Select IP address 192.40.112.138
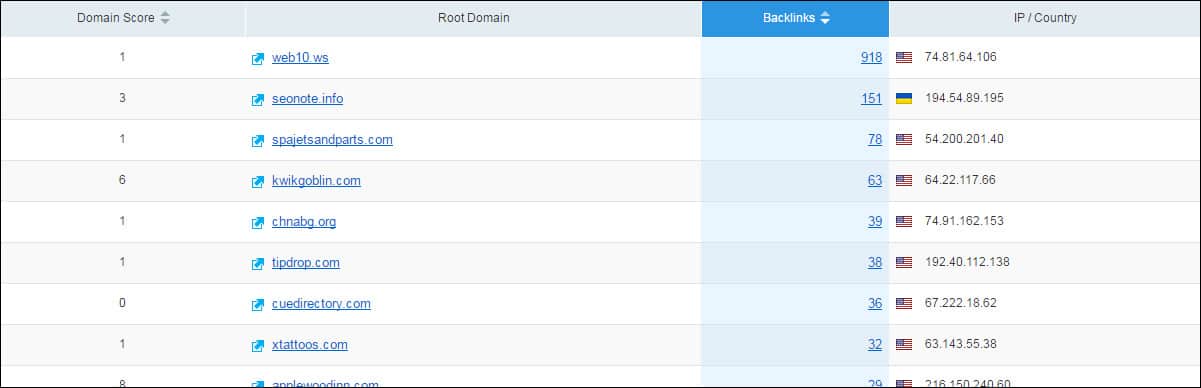This screenshot has width=1201, height=388. coord(968,262)
